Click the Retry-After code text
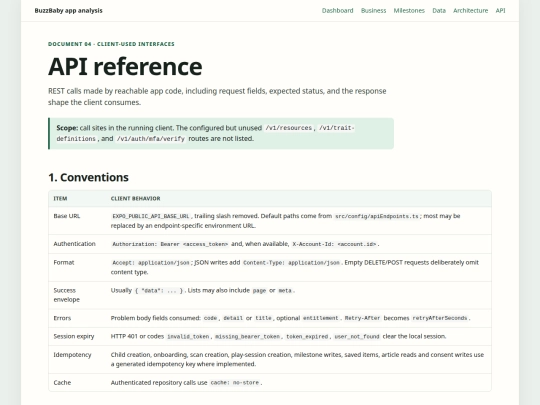The height and width of the screenshot is (405, 540). (x=362, y=318)
